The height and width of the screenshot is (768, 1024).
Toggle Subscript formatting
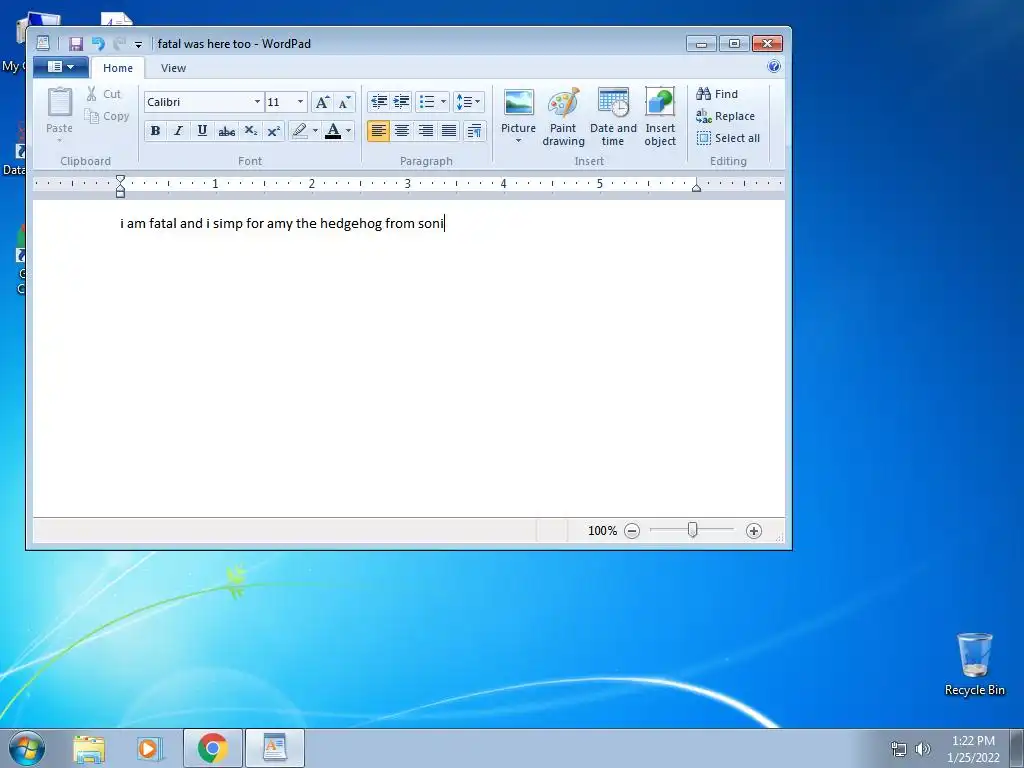click(250, 131)
